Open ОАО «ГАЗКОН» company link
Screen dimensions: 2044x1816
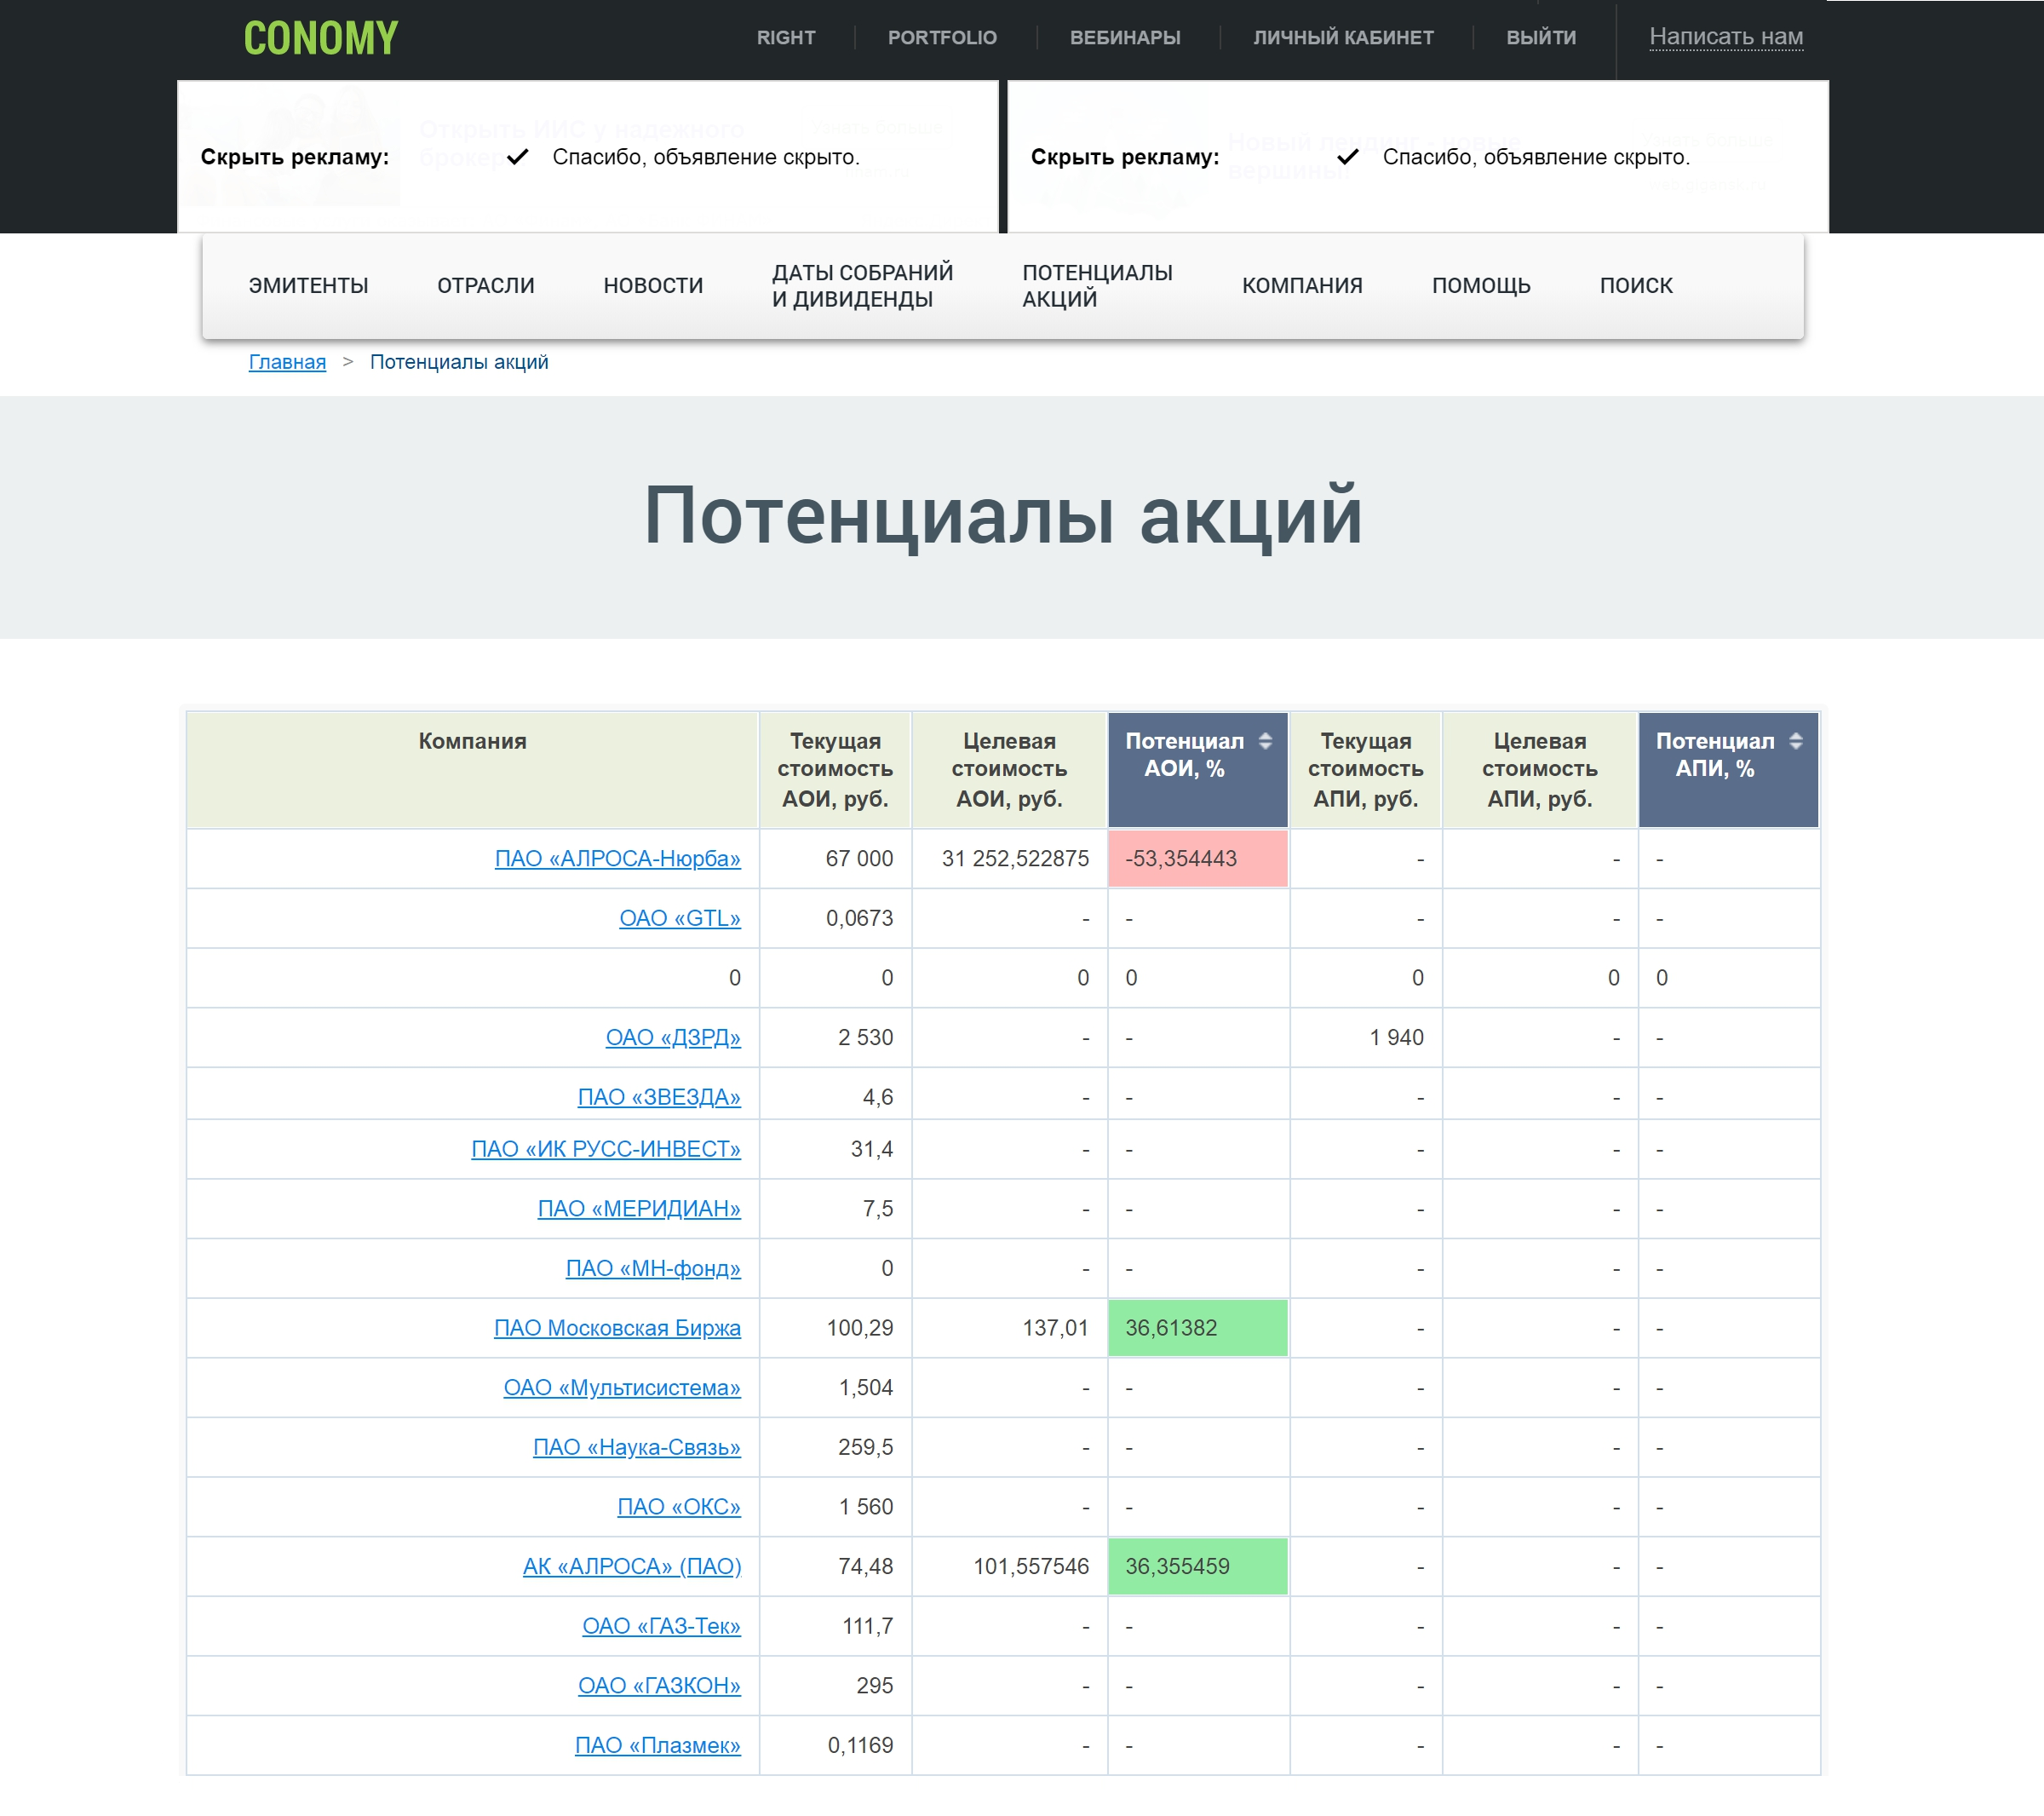(659, 1686)
